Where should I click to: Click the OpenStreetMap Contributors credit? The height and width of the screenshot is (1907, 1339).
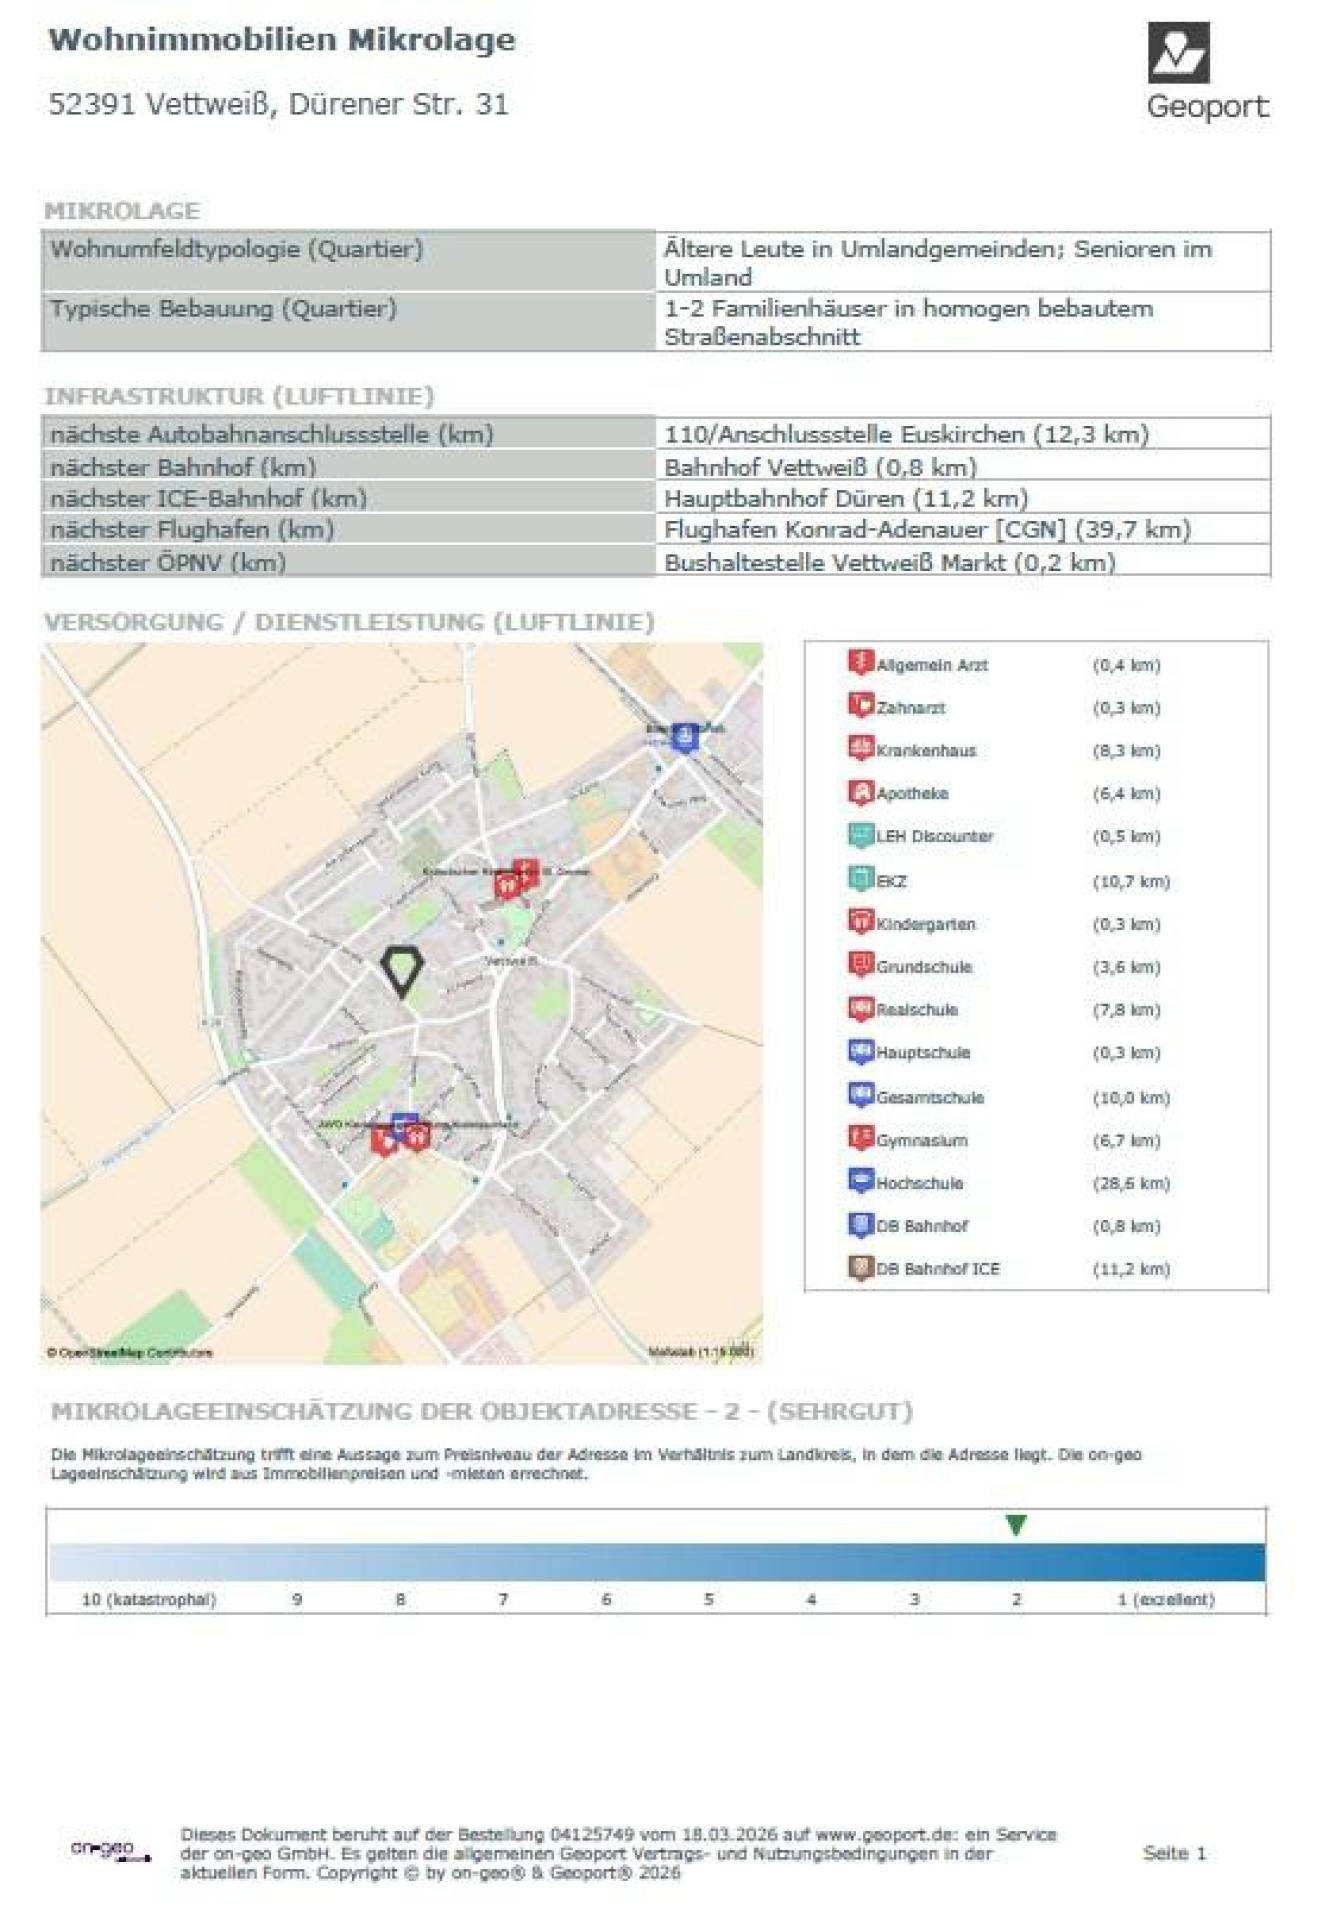[x=129, y=1353]
